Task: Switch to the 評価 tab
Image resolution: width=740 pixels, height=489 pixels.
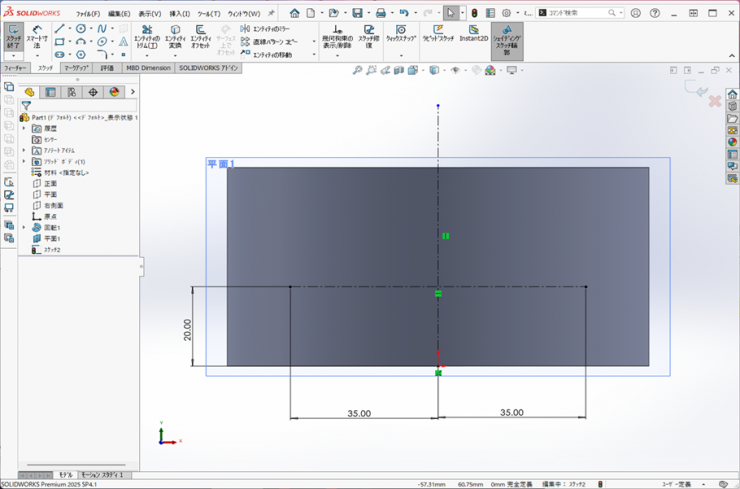Action: tap(107, 68)
